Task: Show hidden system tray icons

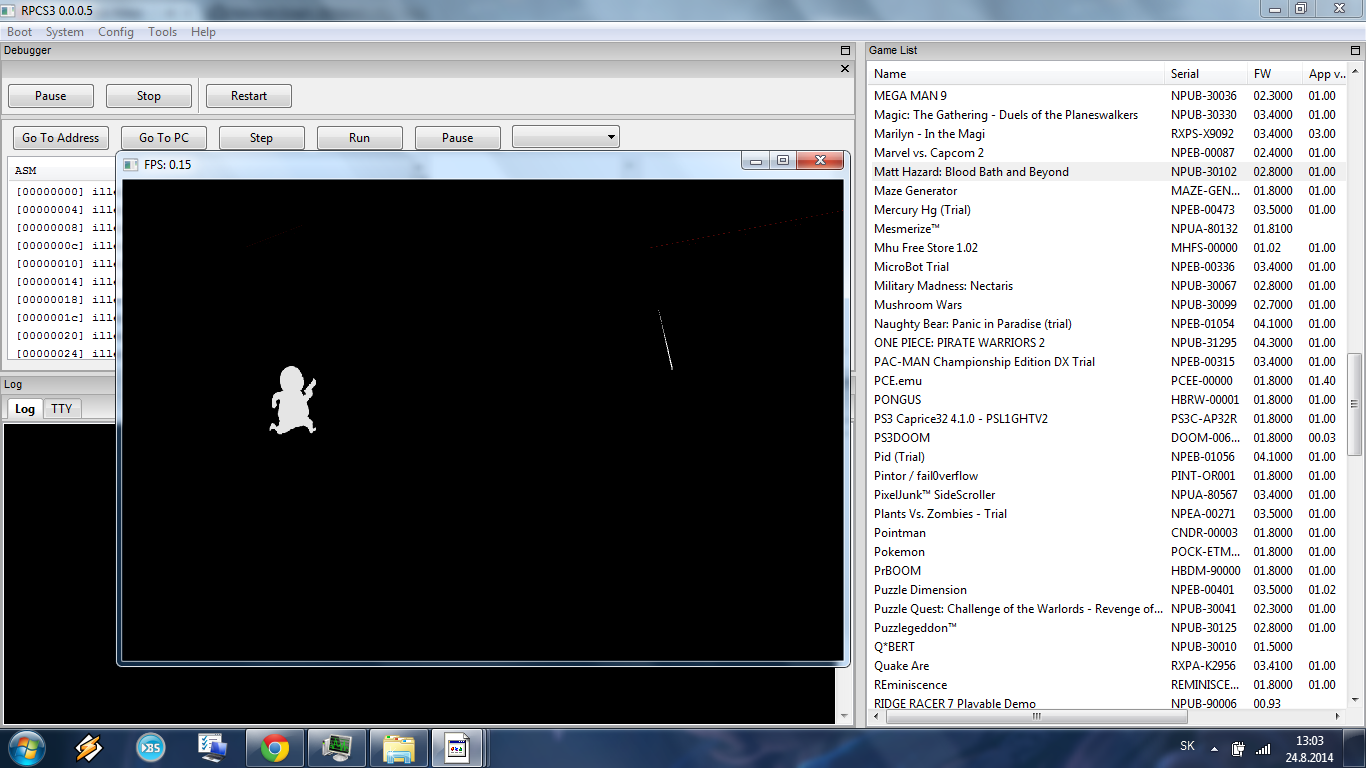Action: (1214, 748)
